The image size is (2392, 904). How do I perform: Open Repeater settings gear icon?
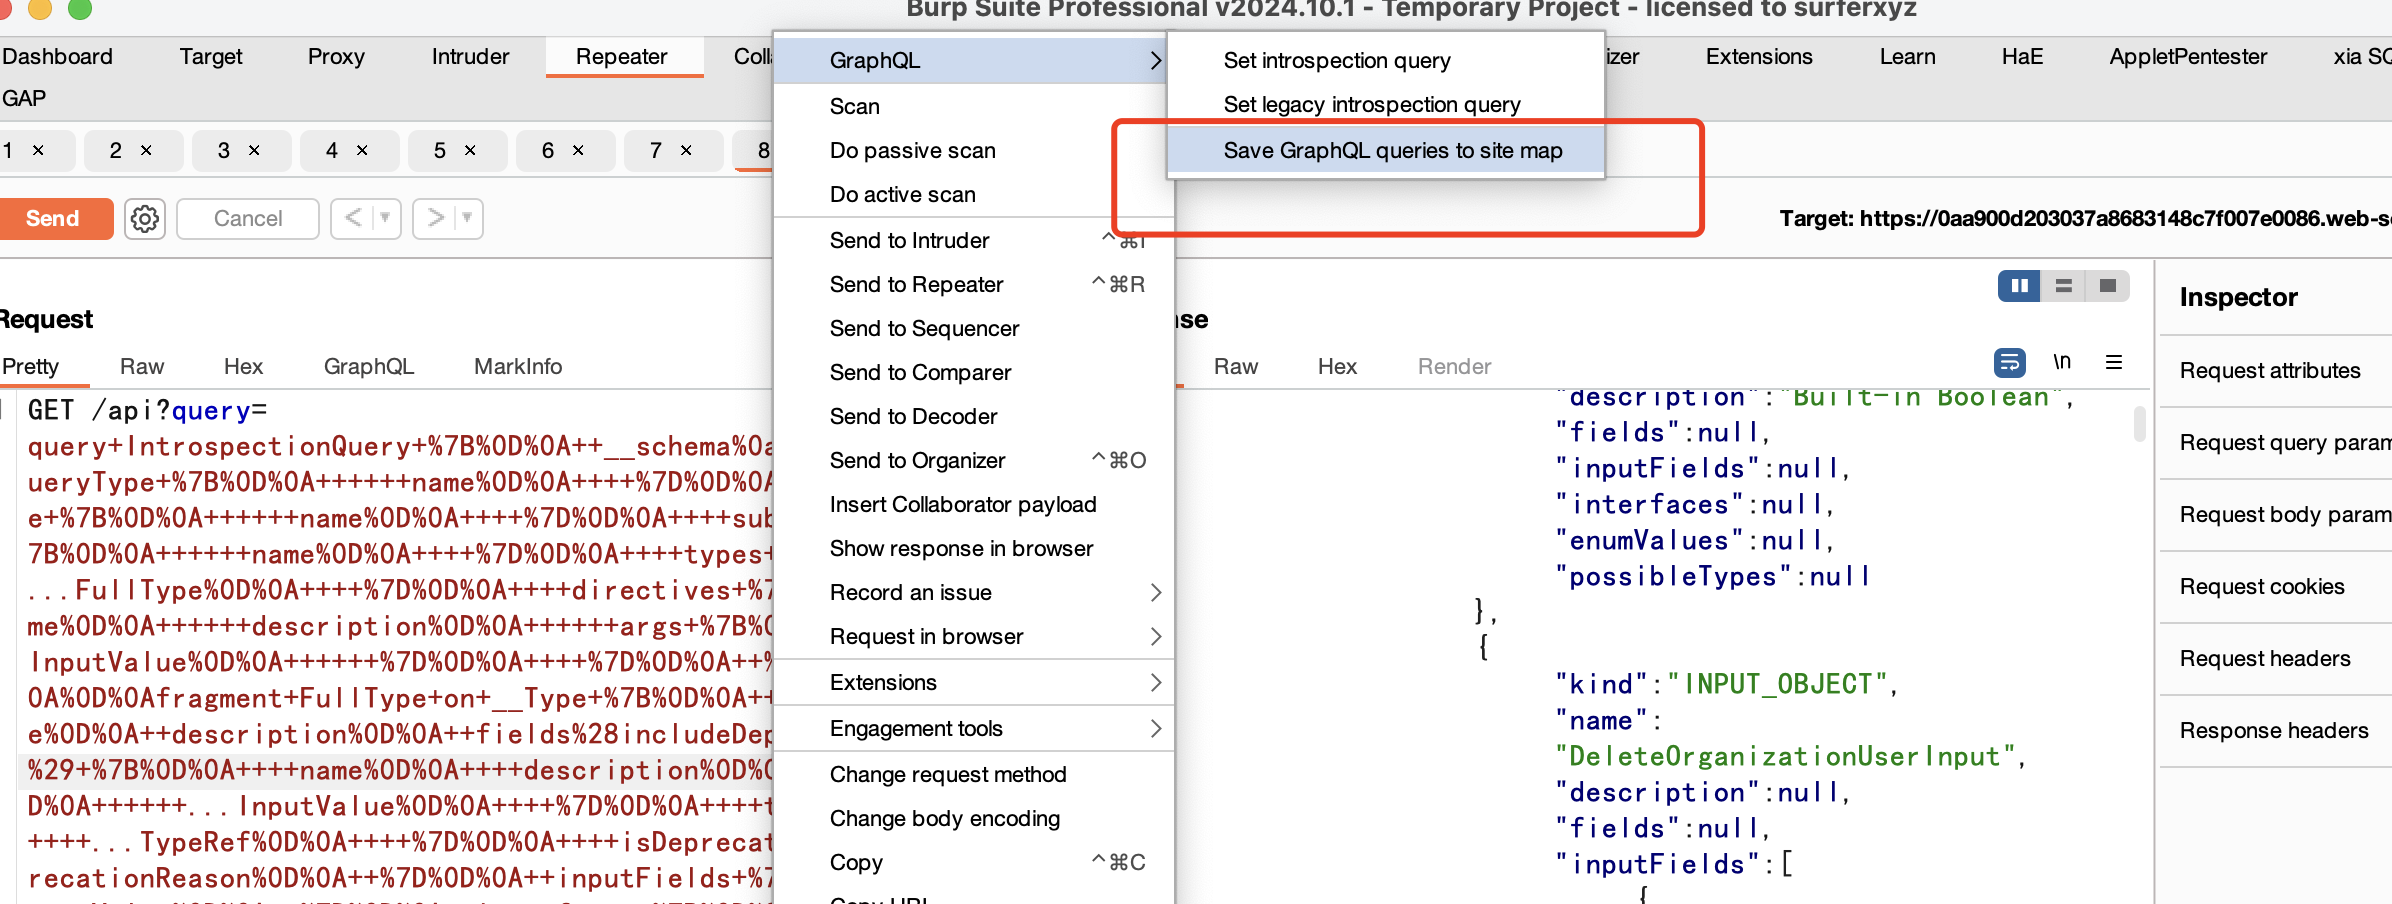point(145,218)
